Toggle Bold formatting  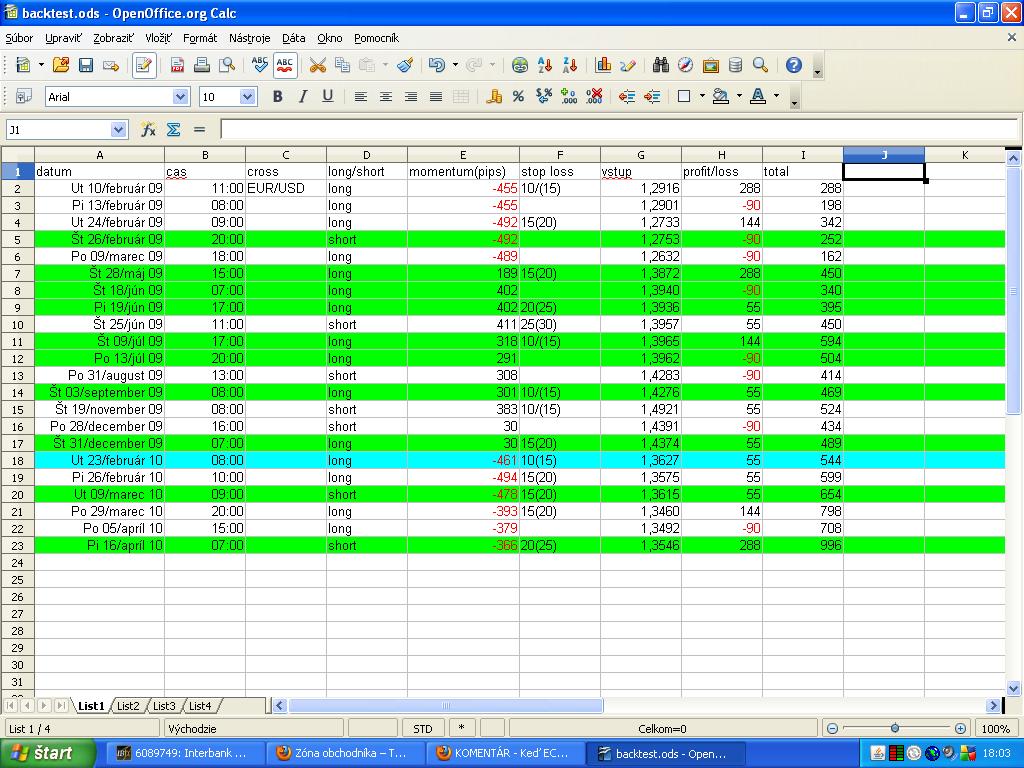click(x=277, y=97)
